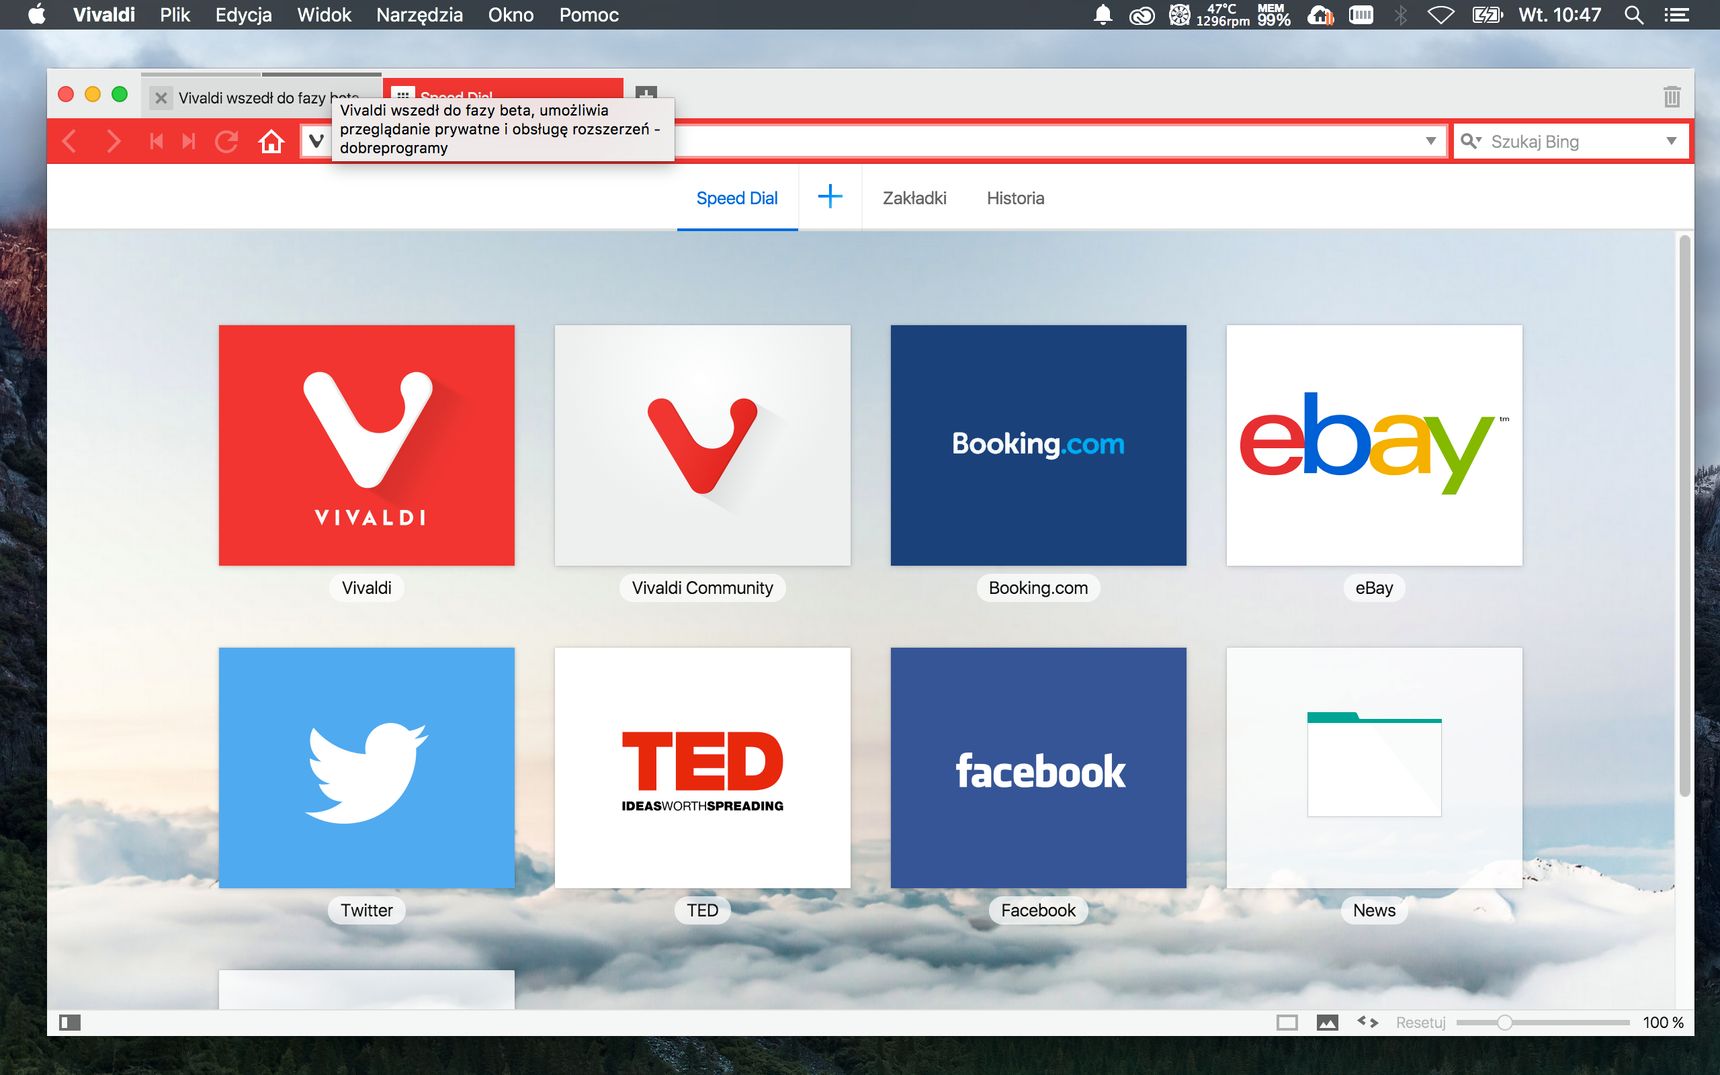Open the Edycja menu
The width and height of the screenshot is (1720, 1075).
244,15
